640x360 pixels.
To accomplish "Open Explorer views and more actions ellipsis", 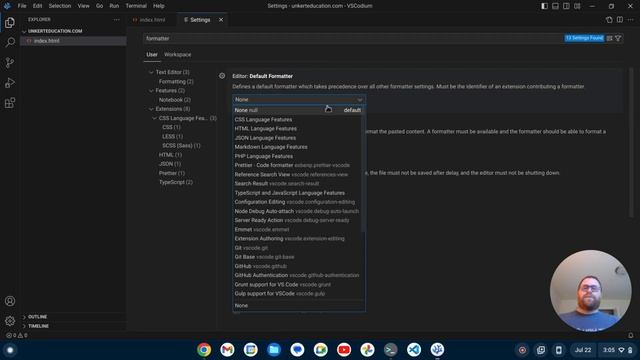I will click(x=117, y=20).
